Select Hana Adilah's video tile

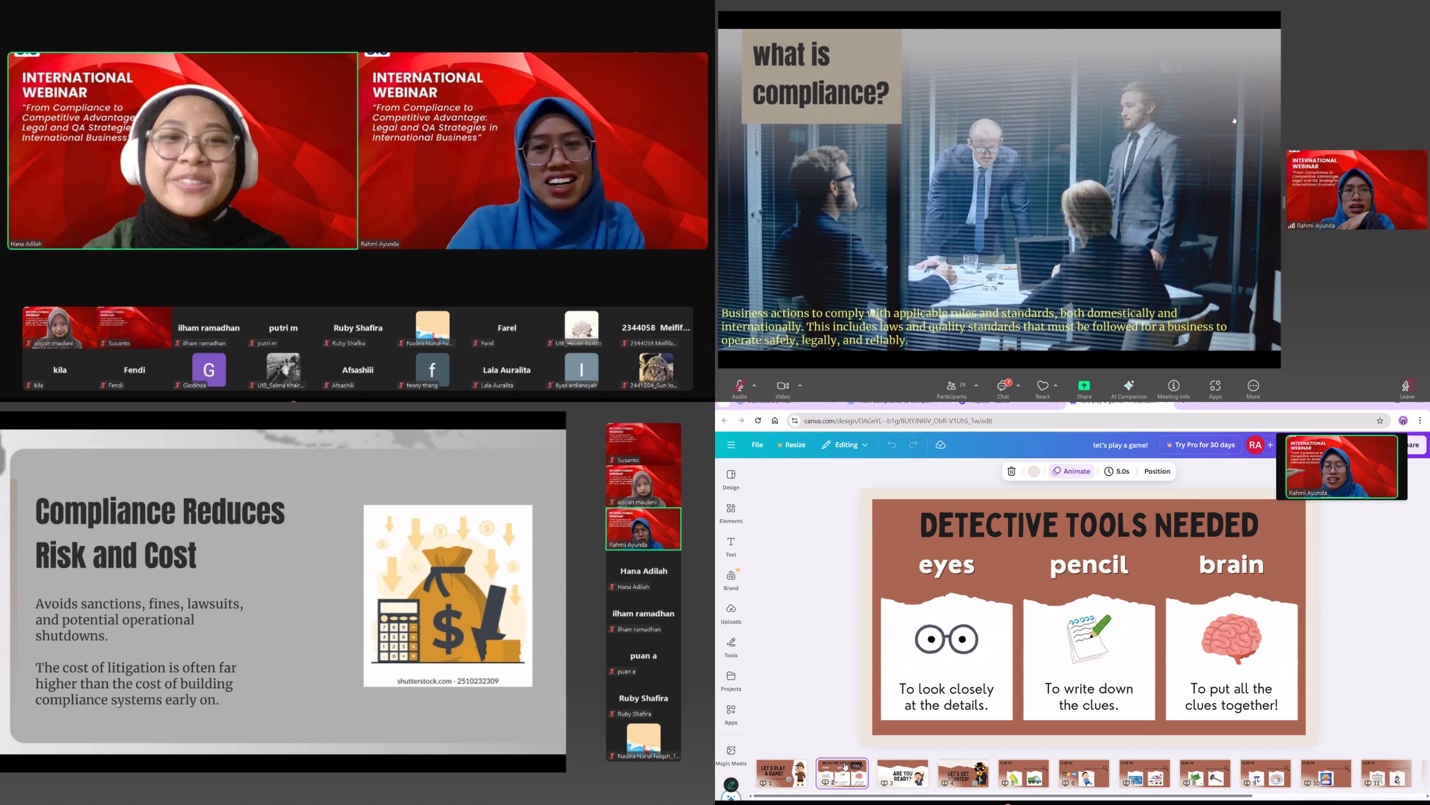pos(183,150)
